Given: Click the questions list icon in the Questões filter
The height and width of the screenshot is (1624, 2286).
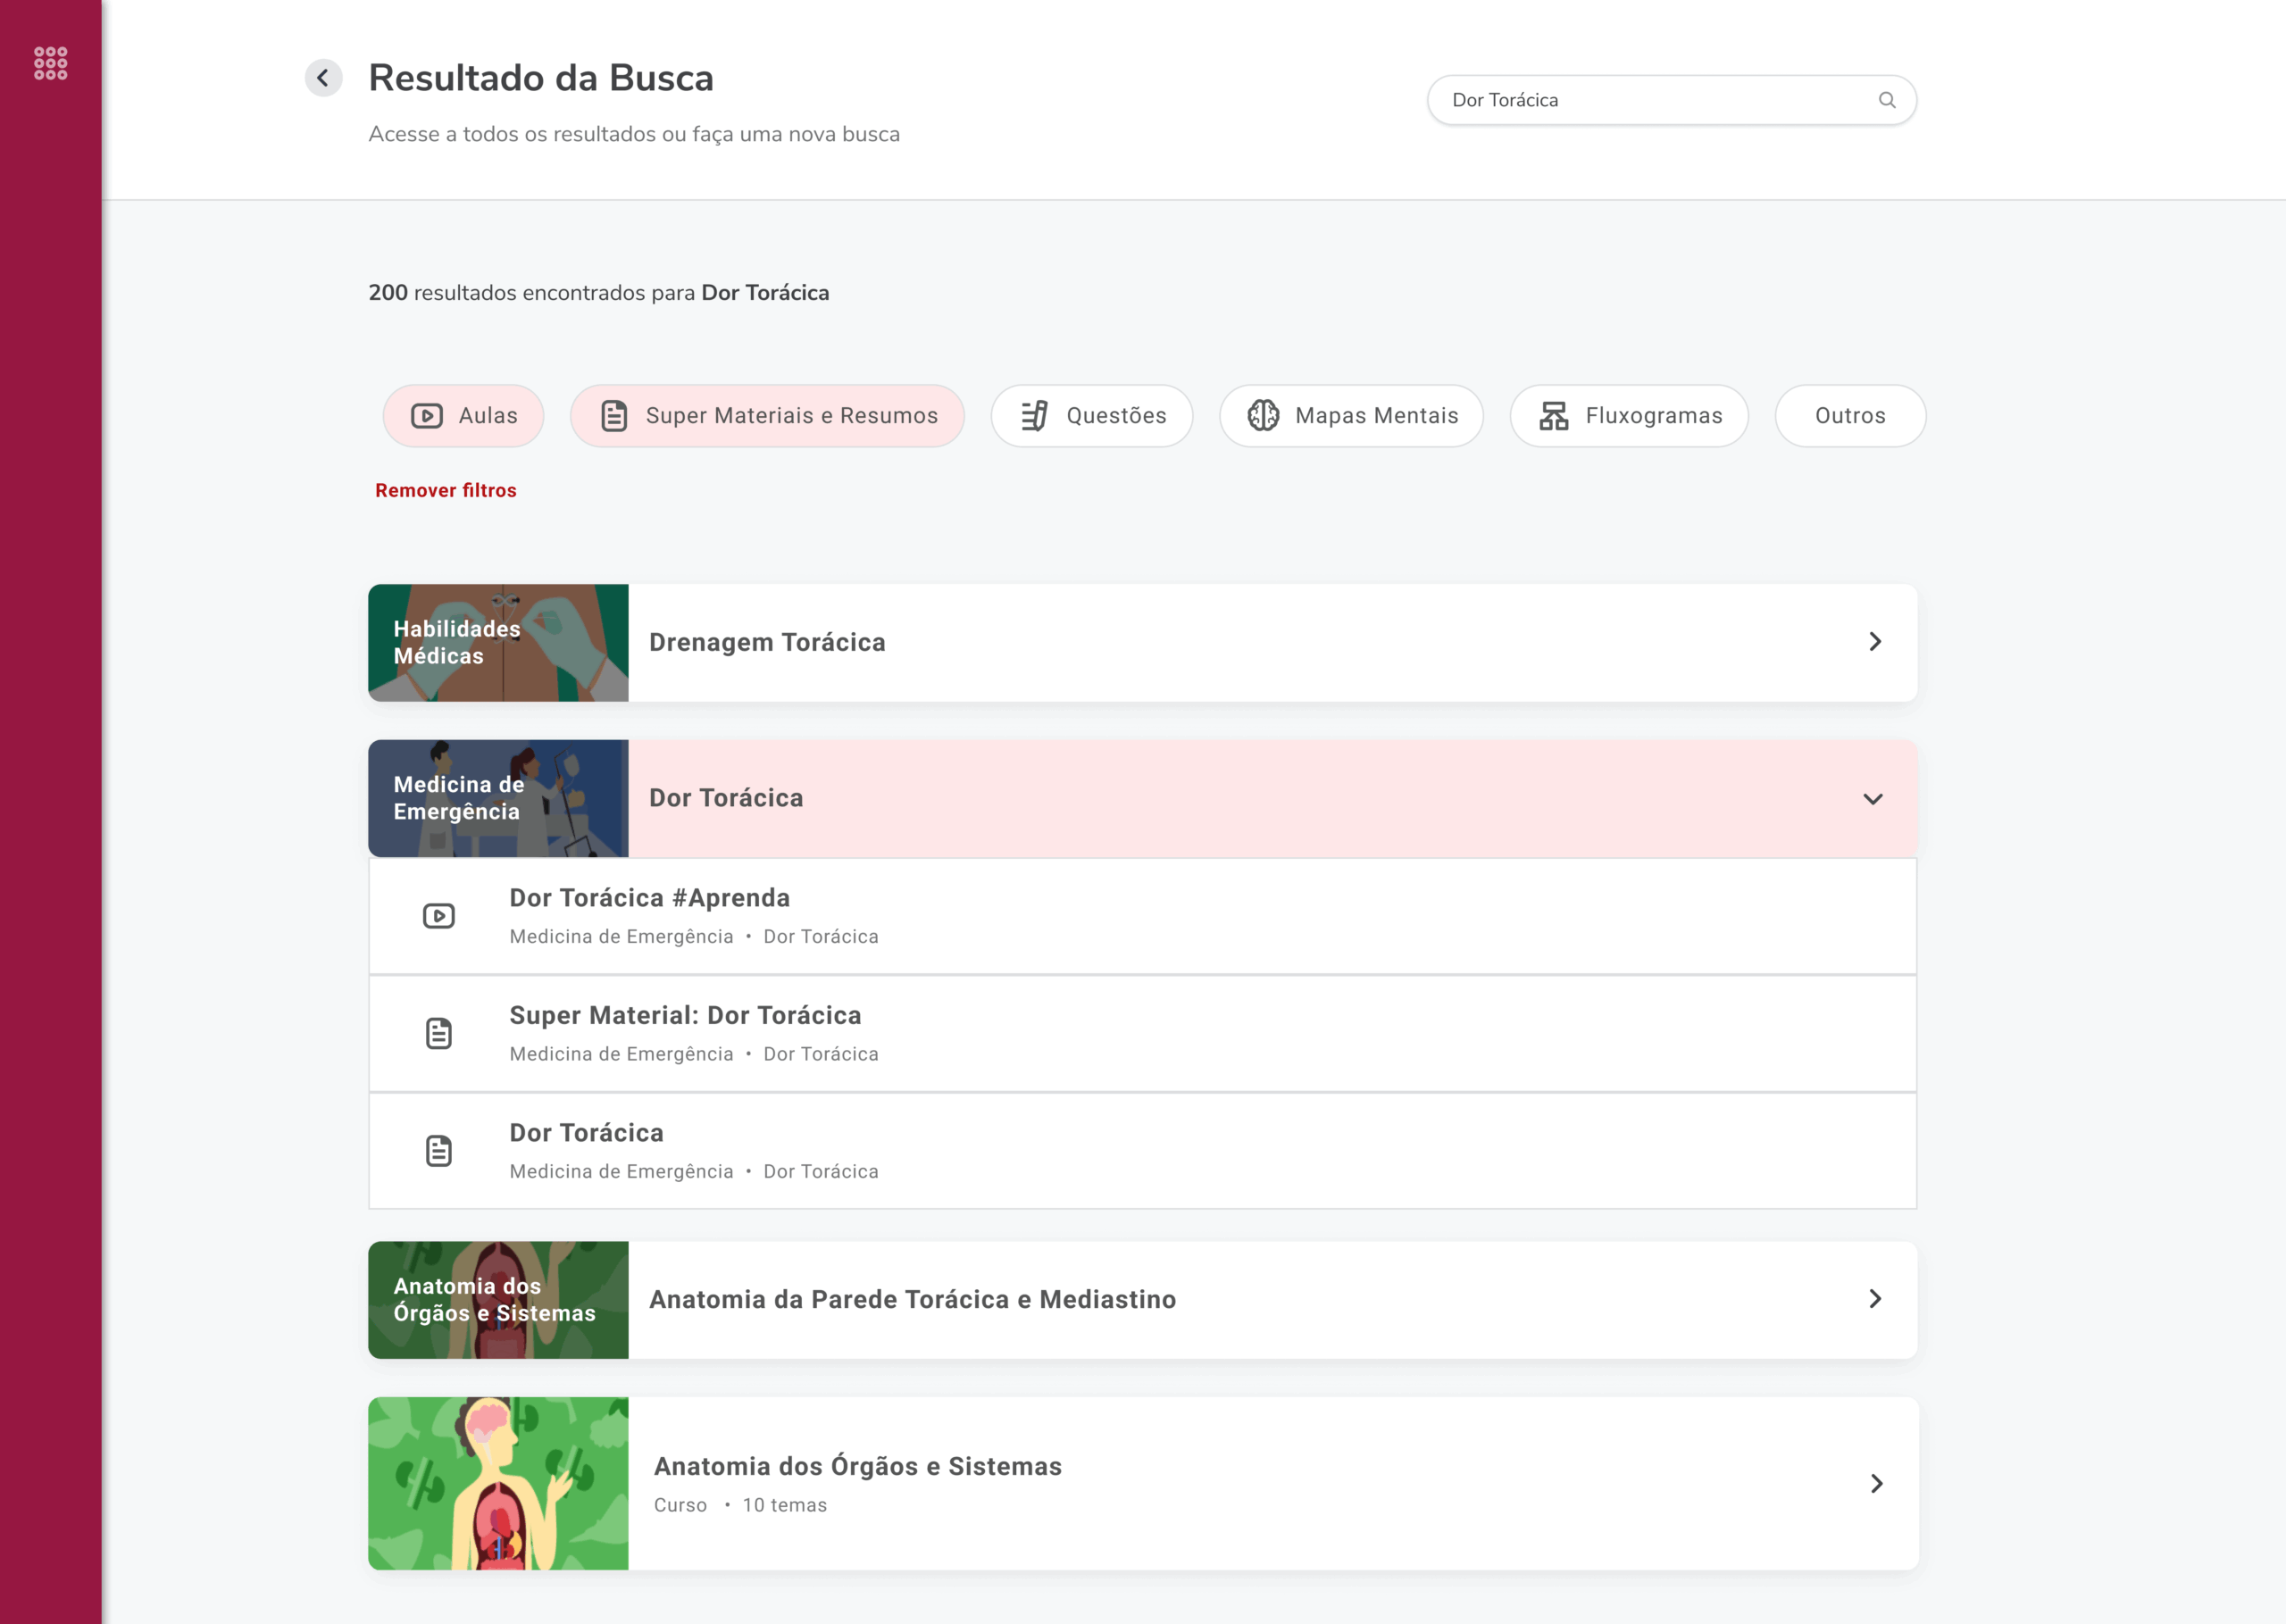Looking at the screenshot, I should point(1033,415).
